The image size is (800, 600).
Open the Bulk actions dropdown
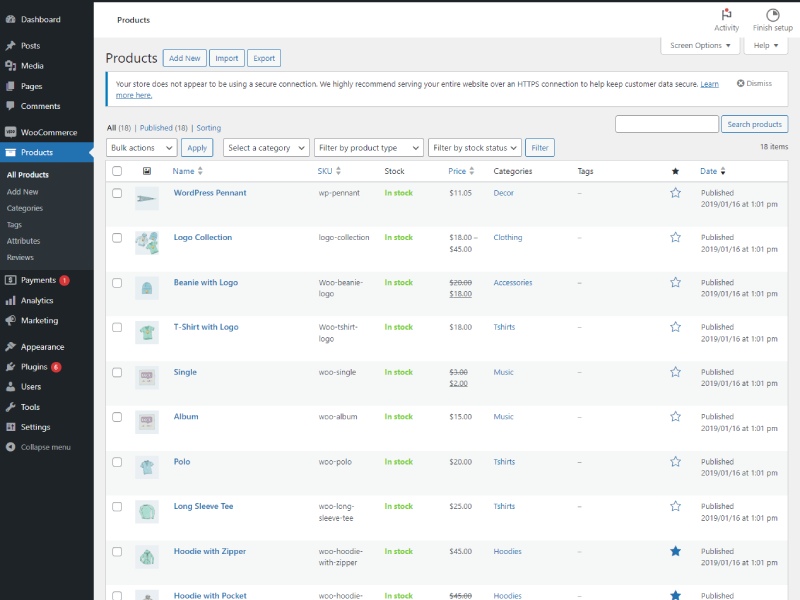pos(141,148)
